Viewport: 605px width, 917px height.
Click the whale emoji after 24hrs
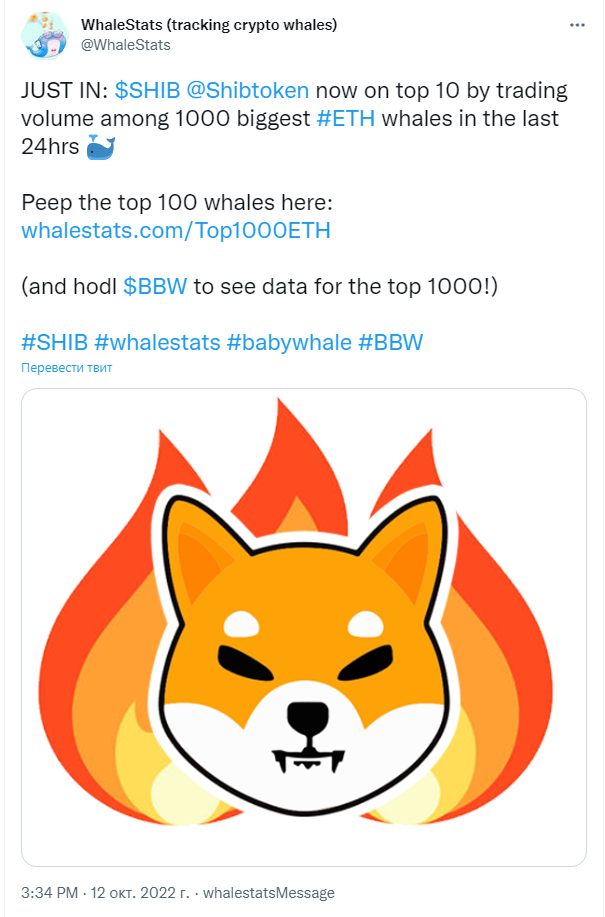coord(101,147)
